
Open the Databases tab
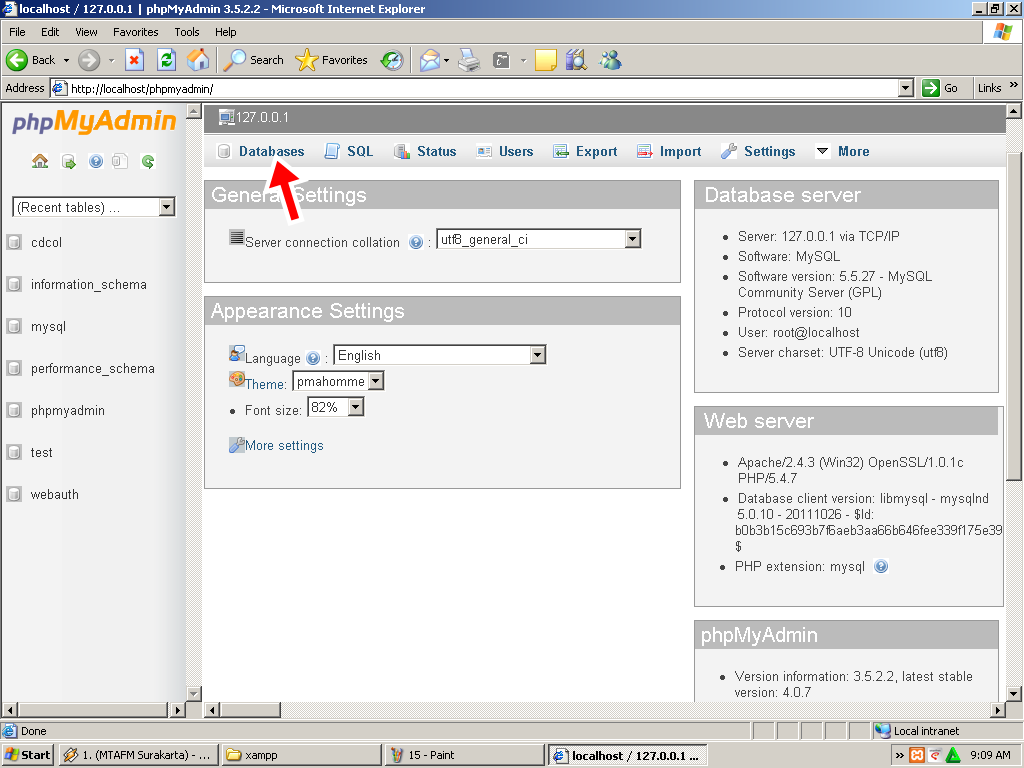click(x=261, y=152)
